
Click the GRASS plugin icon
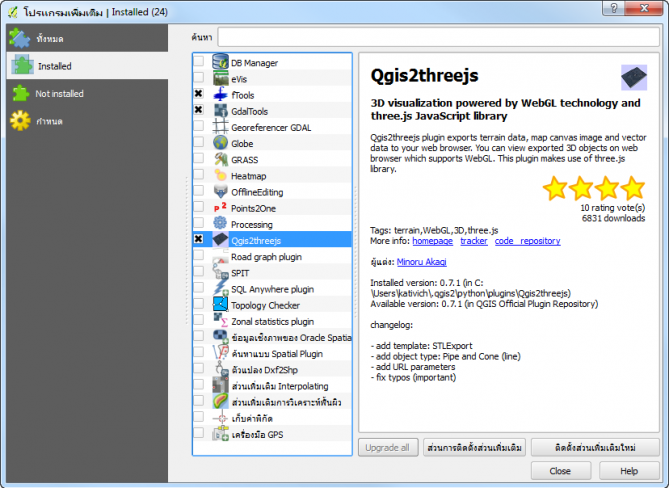(x=220, y=159)
